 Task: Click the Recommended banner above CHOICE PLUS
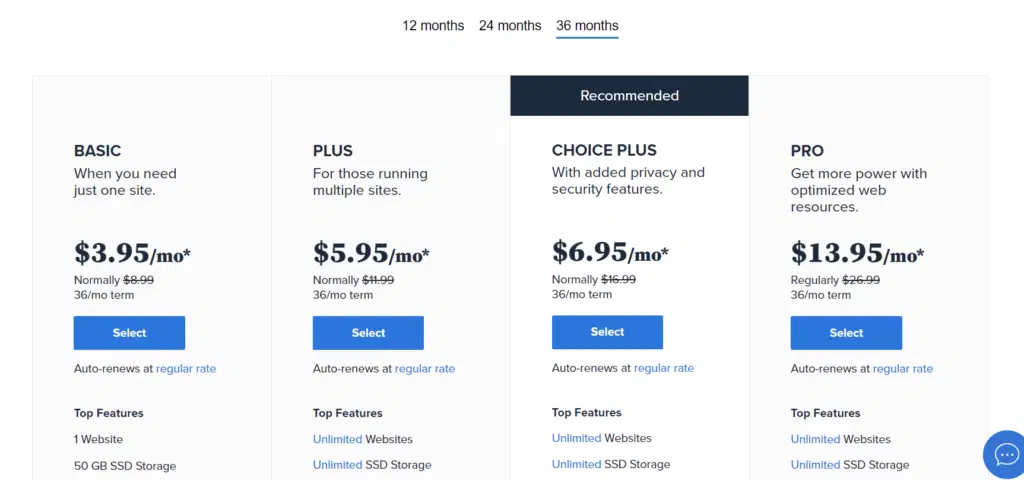tap(629, 96)
